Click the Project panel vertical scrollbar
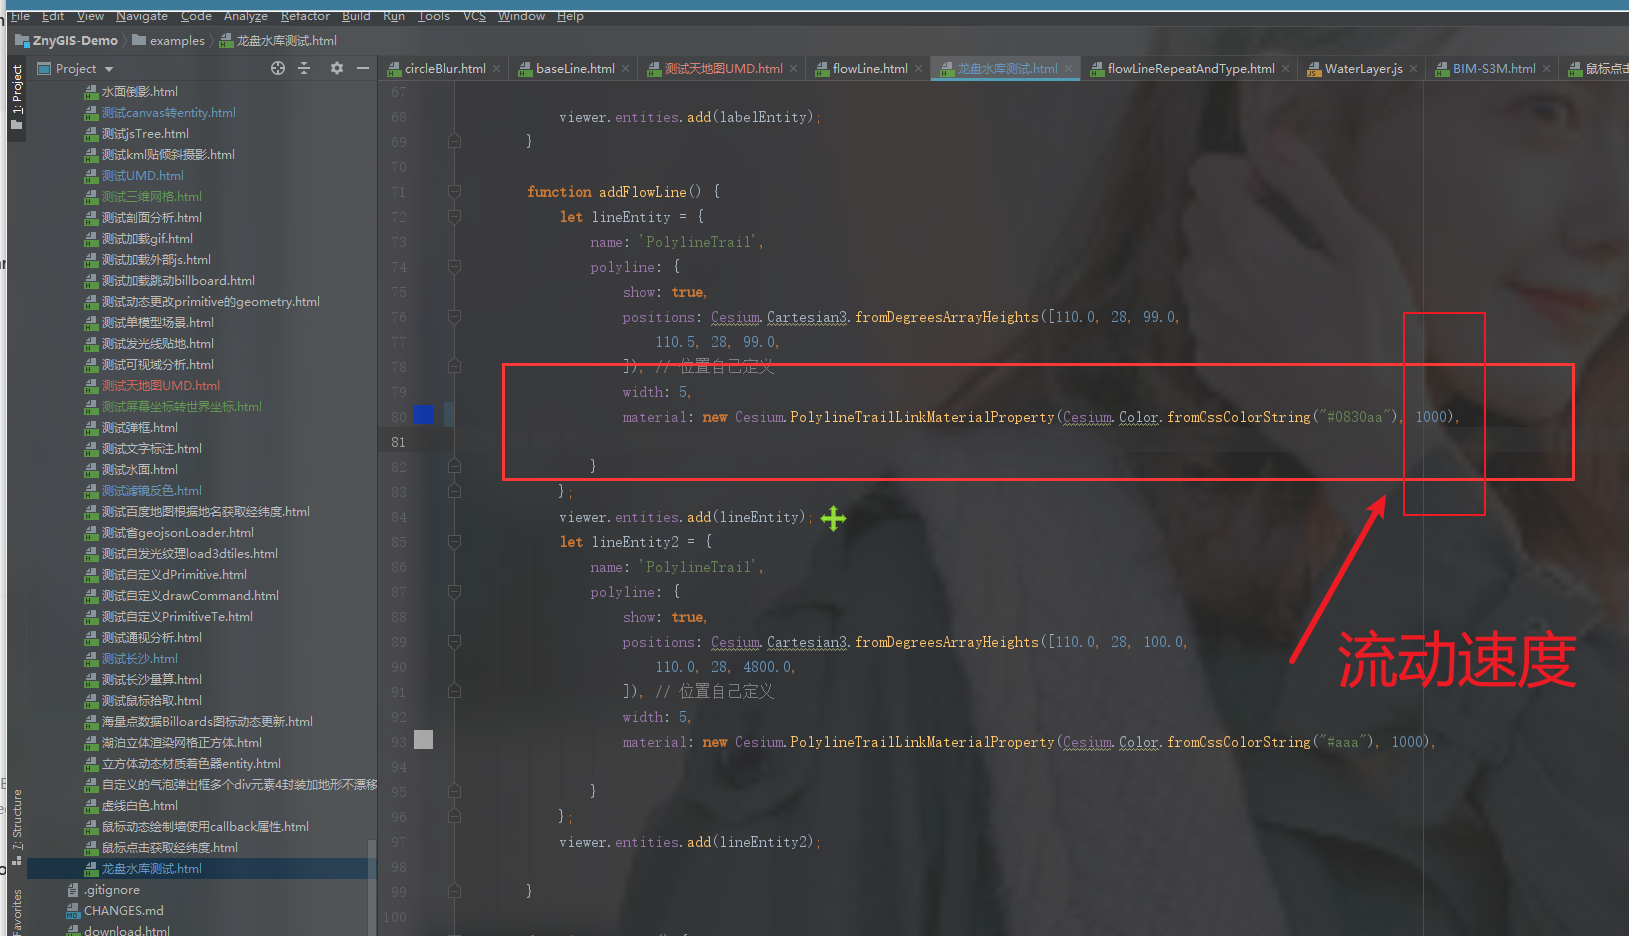This screenshot has width=1629, height=936. [373, 887]
